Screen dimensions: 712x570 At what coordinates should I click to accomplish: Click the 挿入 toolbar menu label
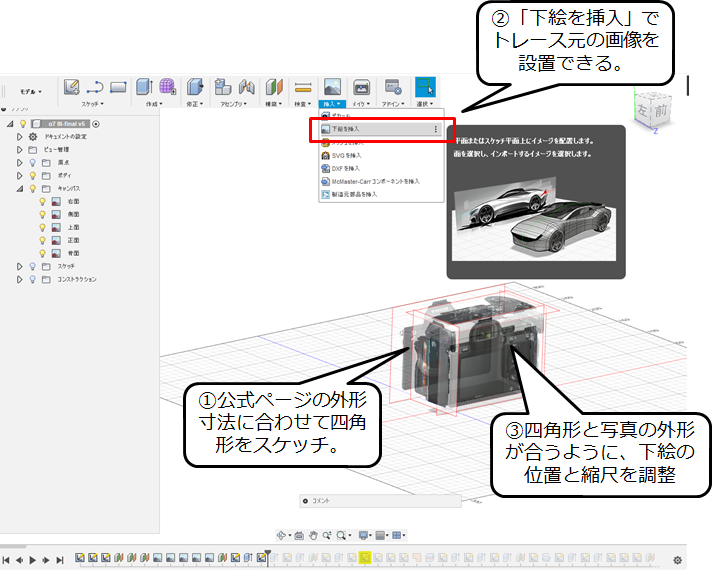pyautogui.click(x=332, y=104)
